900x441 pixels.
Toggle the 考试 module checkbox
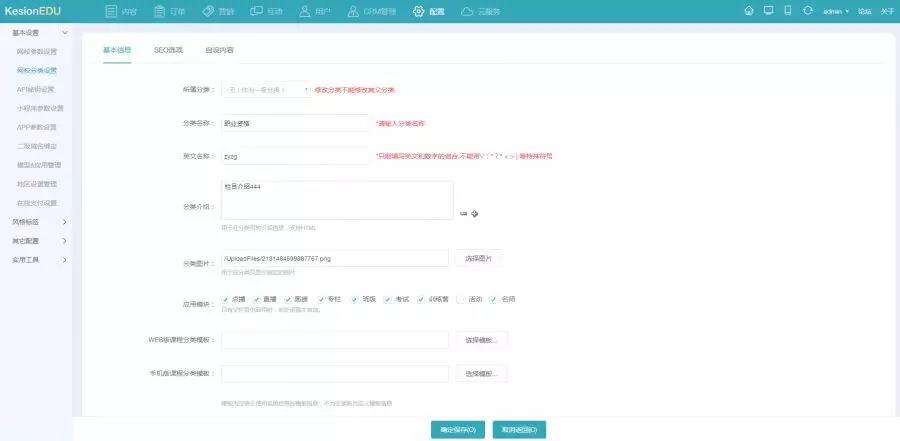click(387, 299)
